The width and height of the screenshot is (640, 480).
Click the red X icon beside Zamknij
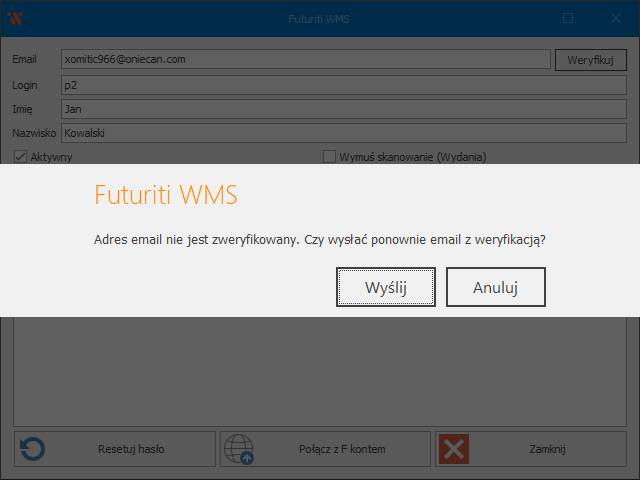pos(454,449)
